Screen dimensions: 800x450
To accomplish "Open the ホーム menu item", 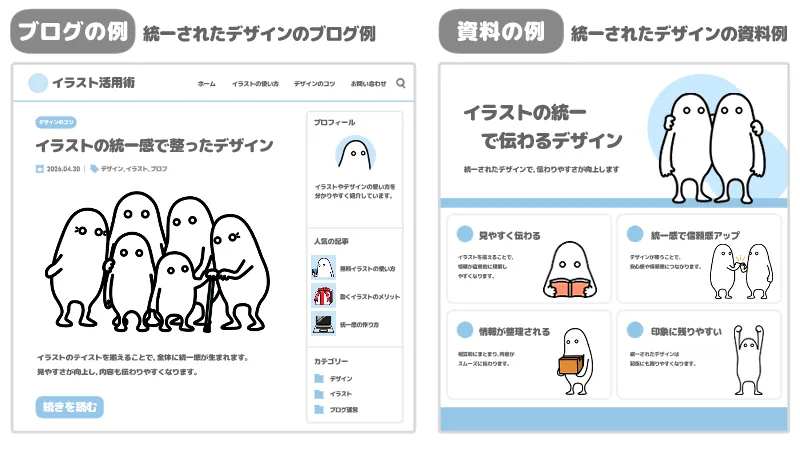I will tap(207, 84).
